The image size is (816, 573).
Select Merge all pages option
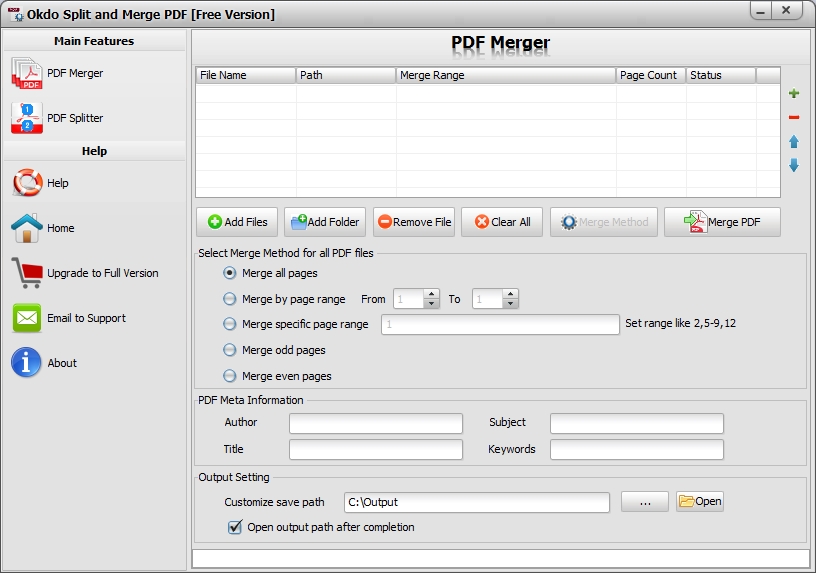pyautogui.click(x=230, y=273)
